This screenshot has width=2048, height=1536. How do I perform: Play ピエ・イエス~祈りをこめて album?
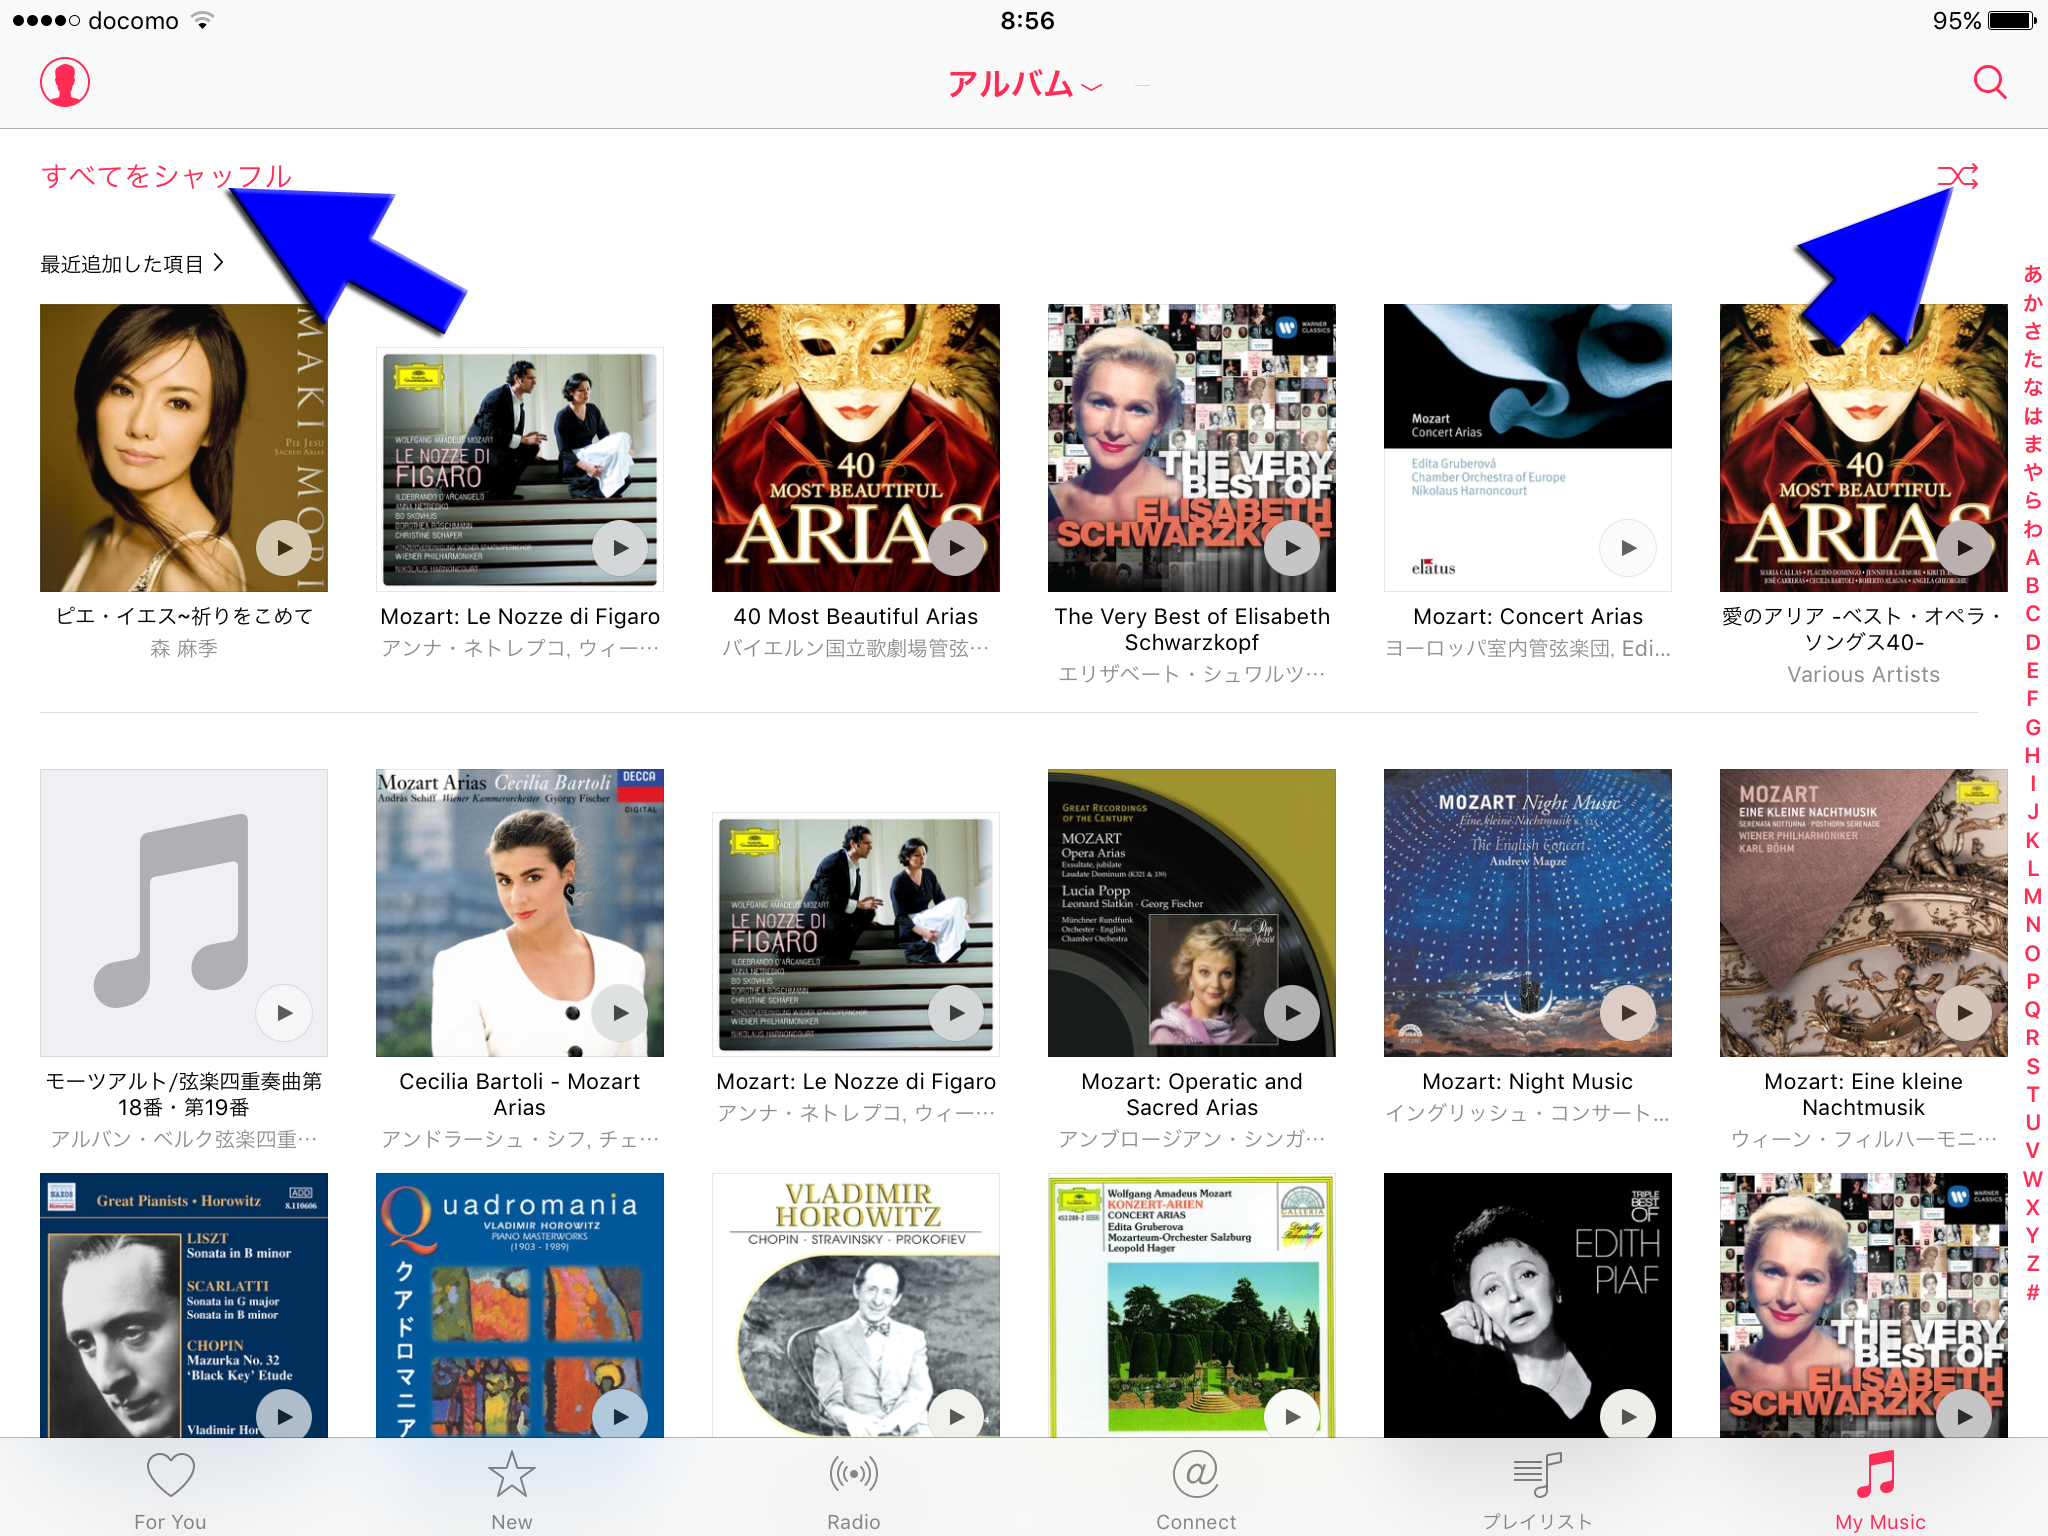284,548
